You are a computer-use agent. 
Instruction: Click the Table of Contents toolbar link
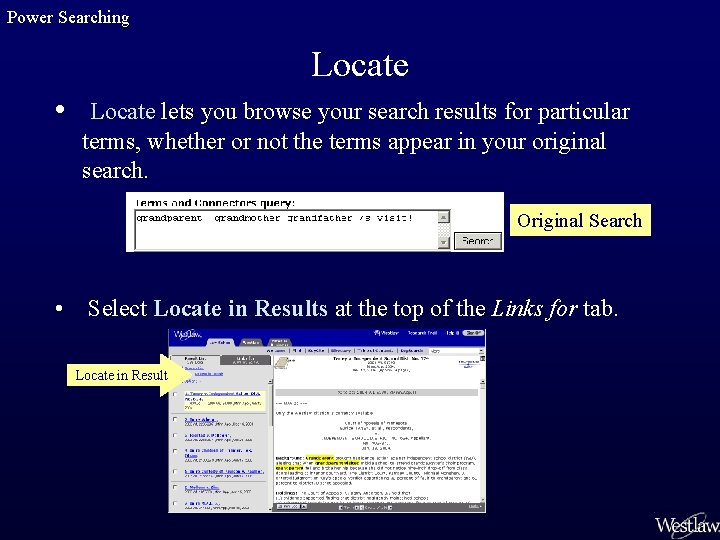[376, 350]
